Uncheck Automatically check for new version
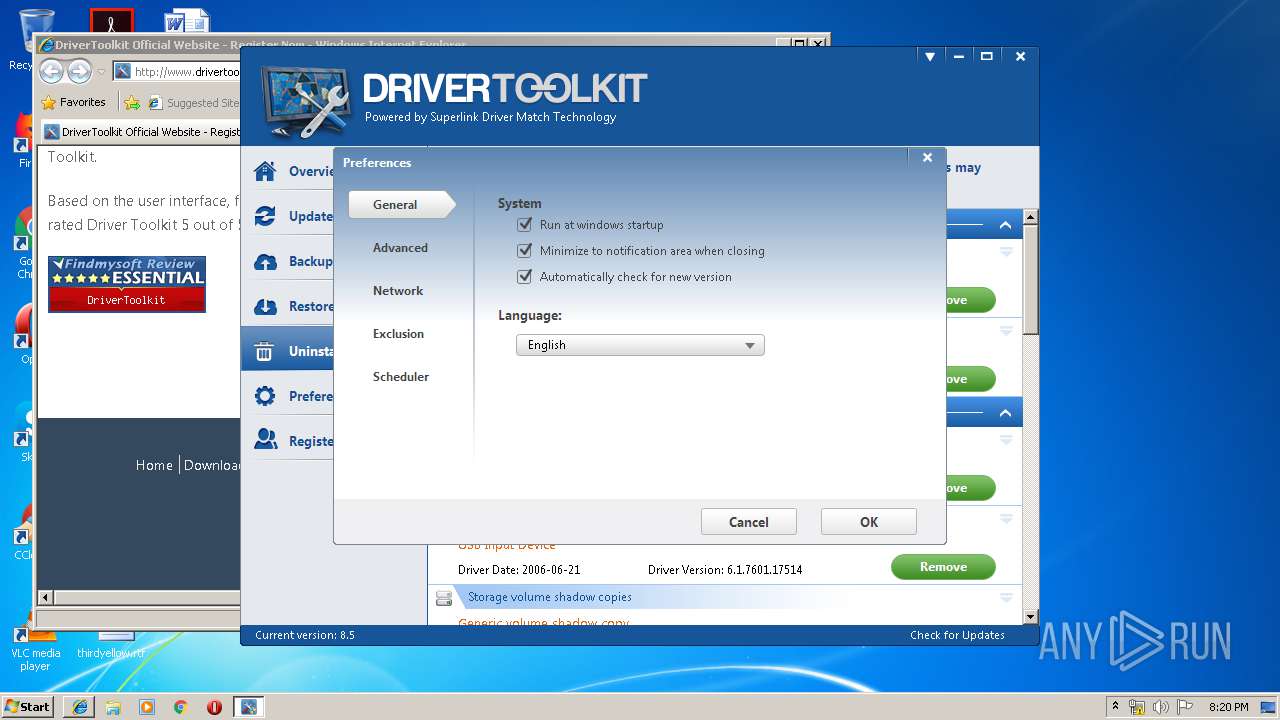The image size is (1280, 720). point(524,277)
